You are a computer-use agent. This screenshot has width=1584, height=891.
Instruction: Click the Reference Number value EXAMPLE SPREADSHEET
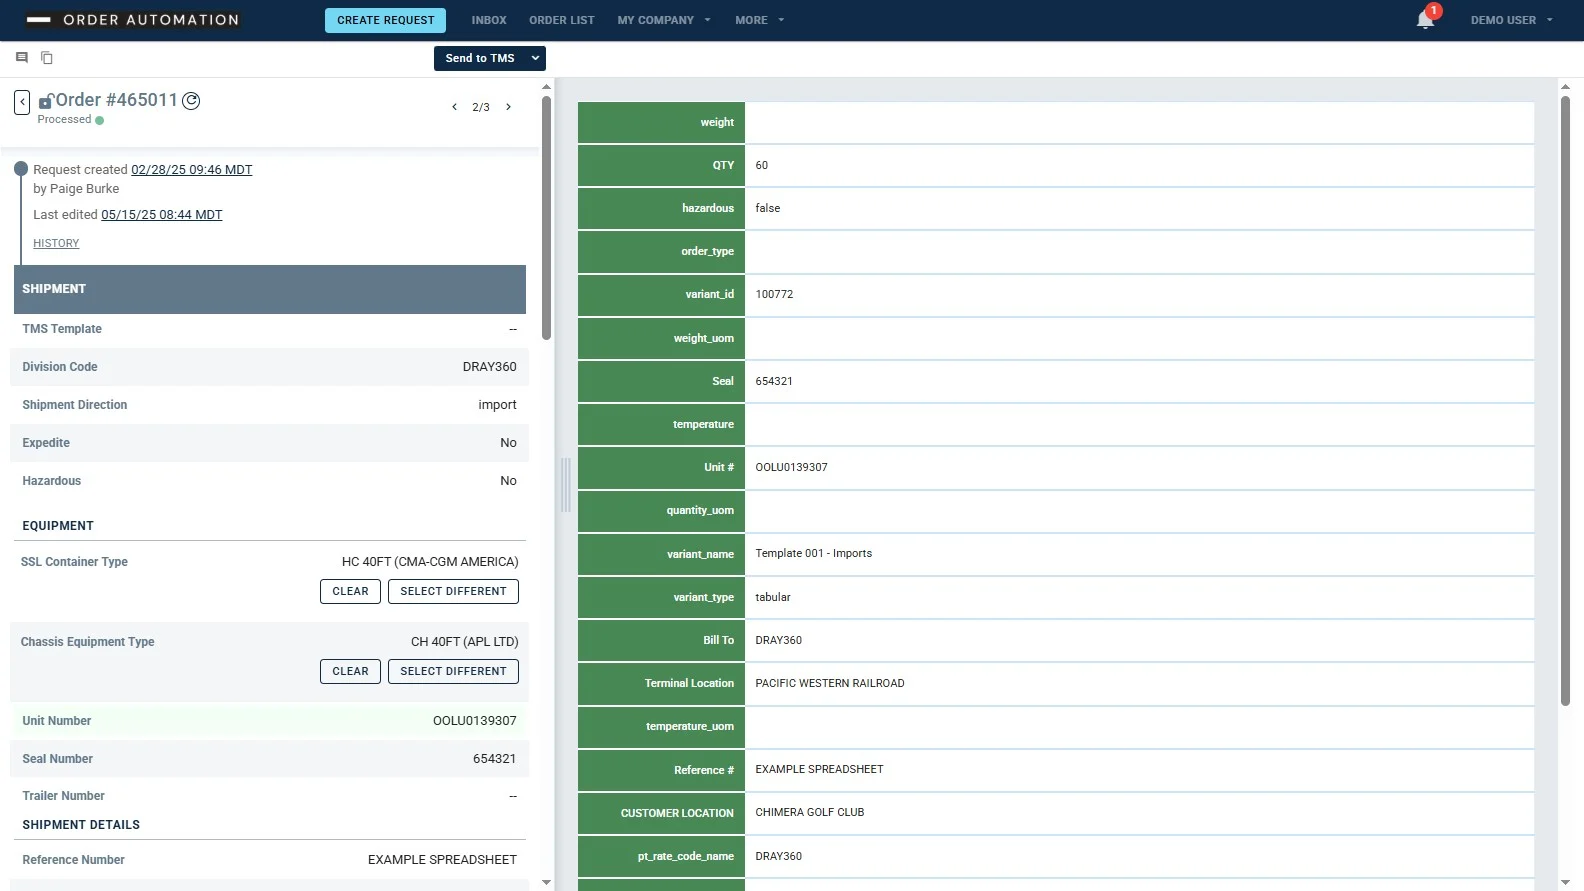click(443, 860)
